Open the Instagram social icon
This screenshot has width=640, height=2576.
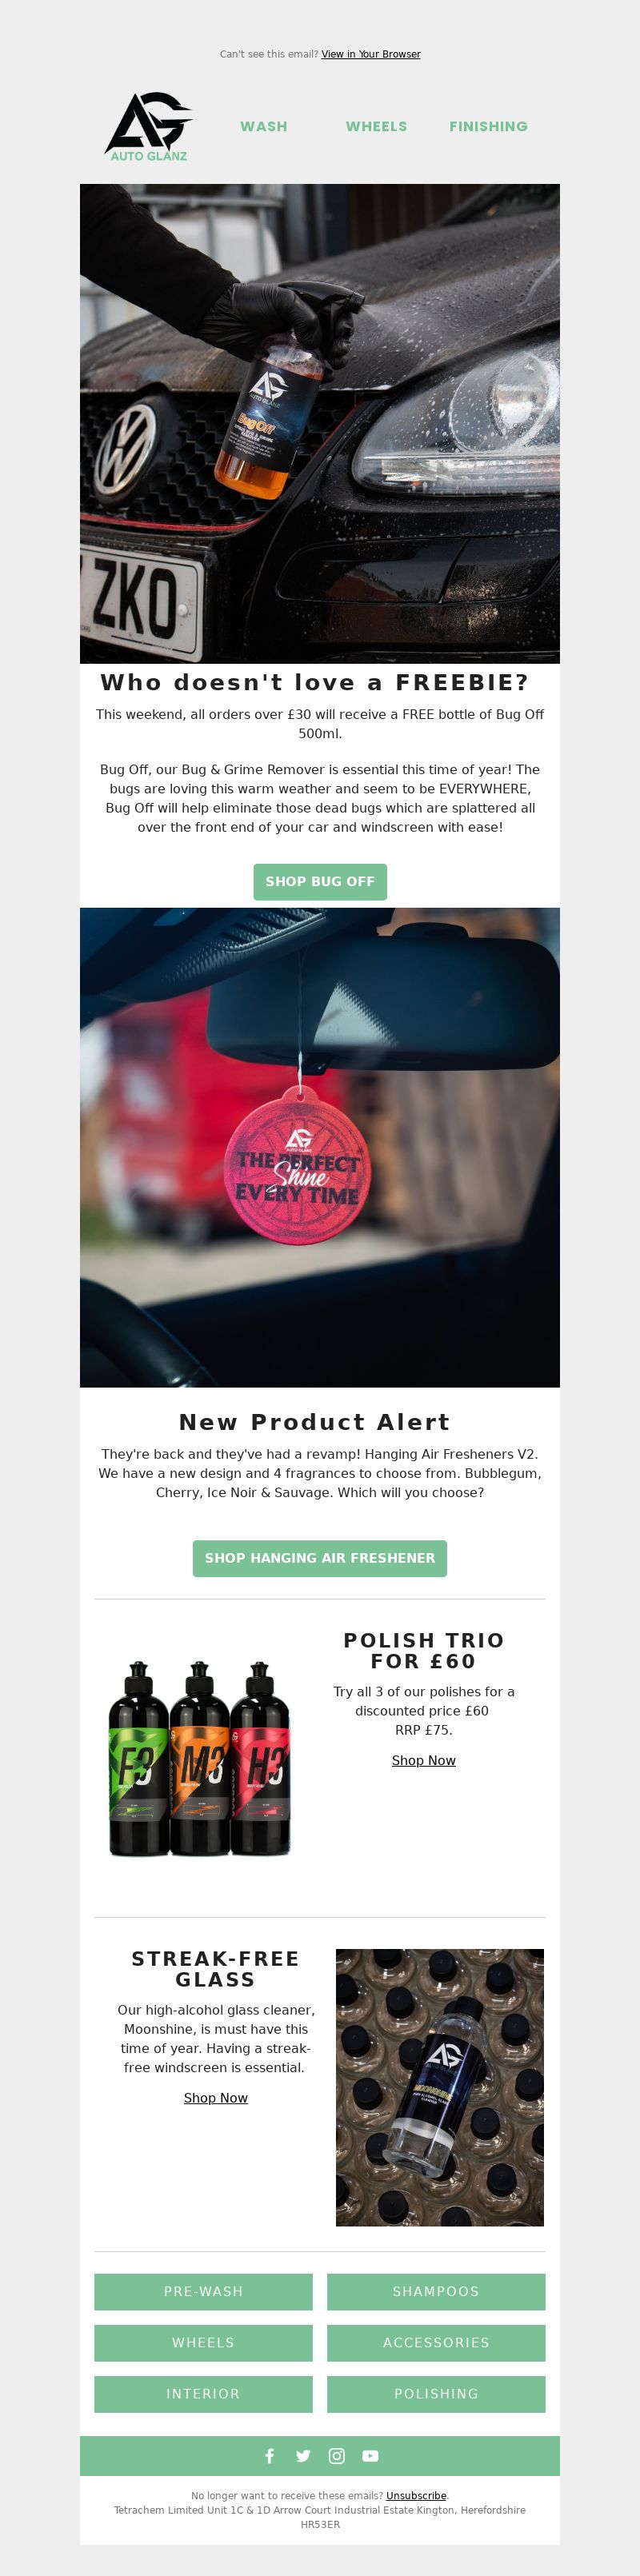coord(337,2455)
